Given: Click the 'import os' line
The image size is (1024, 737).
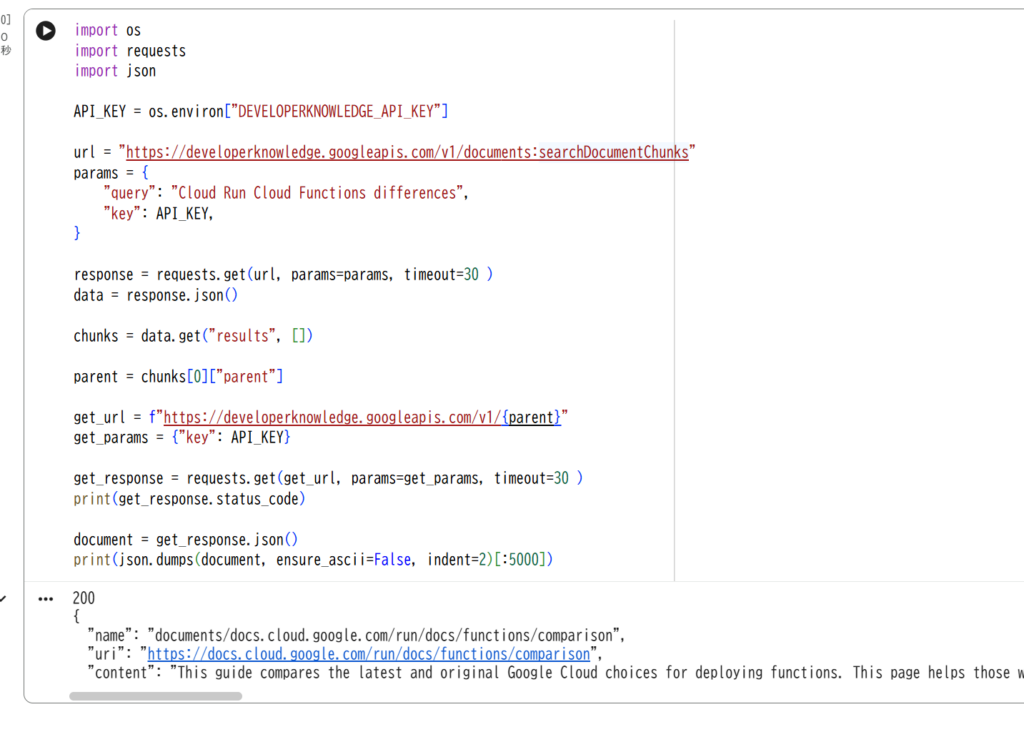Looking at the screenshot, I should [x=107, y=30].
